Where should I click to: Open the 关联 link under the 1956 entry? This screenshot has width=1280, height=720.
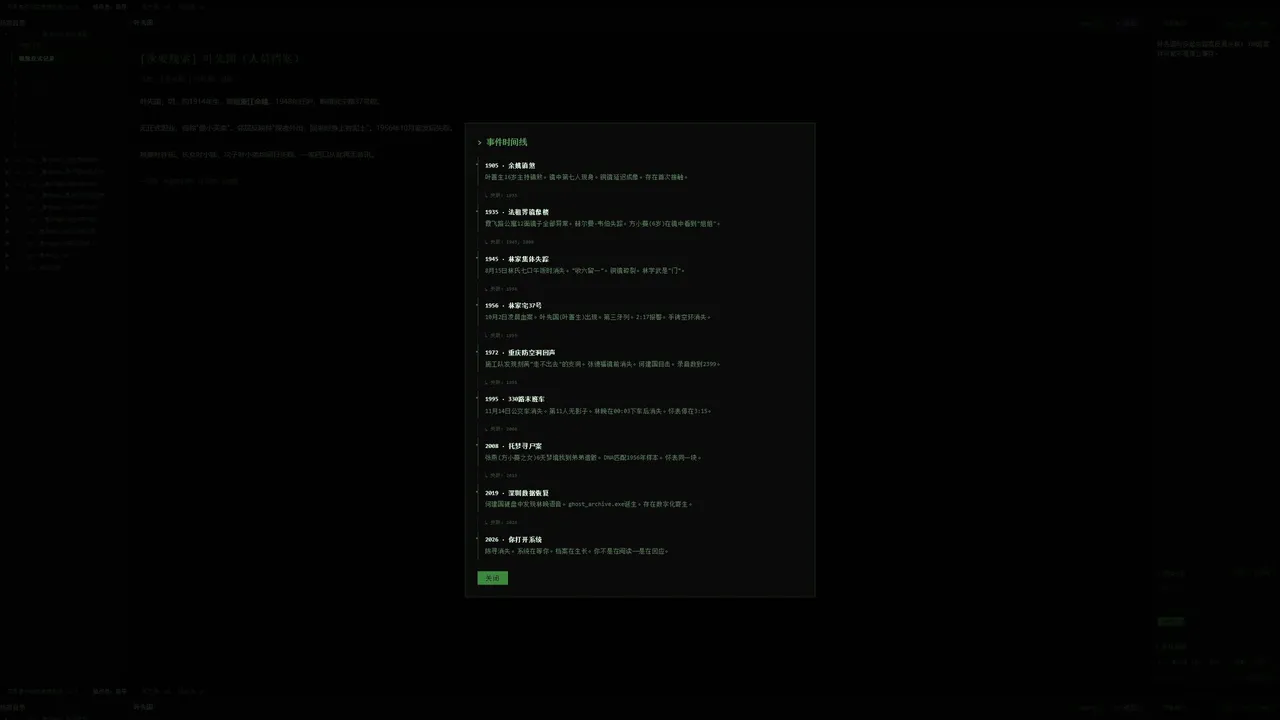(x=501, y=336)
